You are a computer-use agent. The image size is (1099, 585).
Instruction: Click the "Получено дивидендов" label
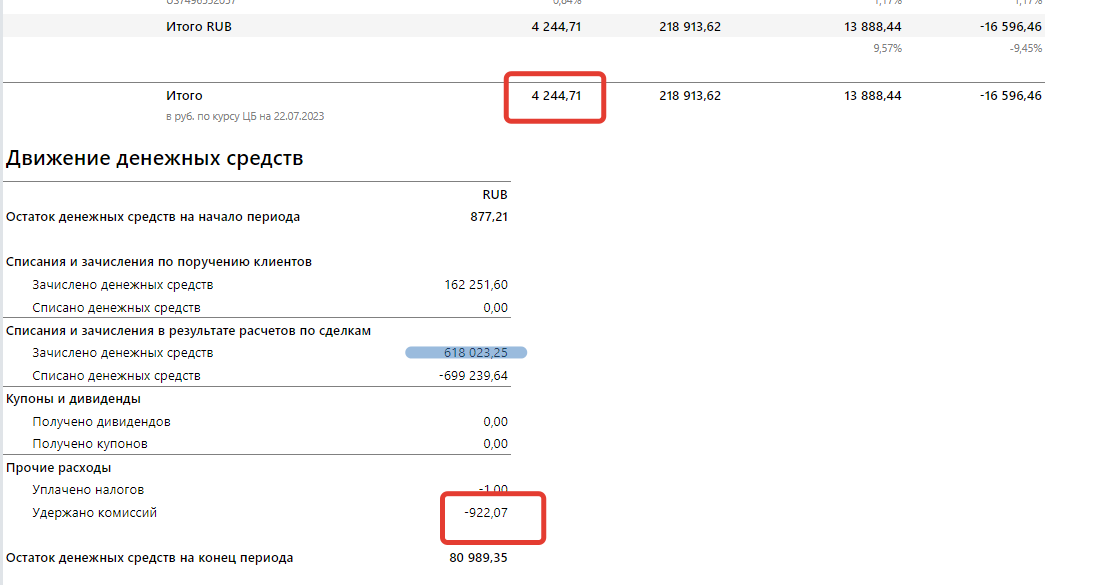pos(101,422)
